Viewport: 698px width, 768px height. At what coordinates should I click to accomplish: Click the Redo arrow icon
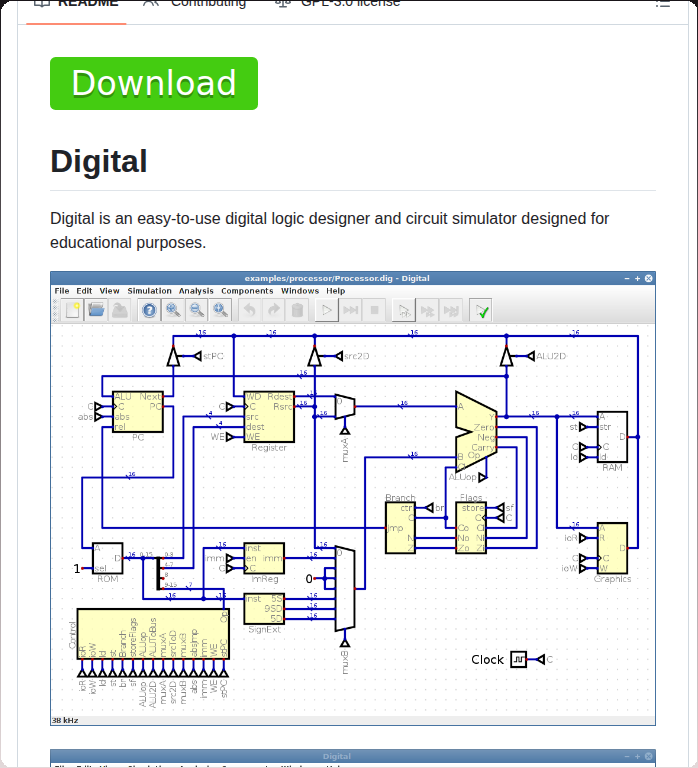pyautogui.click(x=274, y=310)
